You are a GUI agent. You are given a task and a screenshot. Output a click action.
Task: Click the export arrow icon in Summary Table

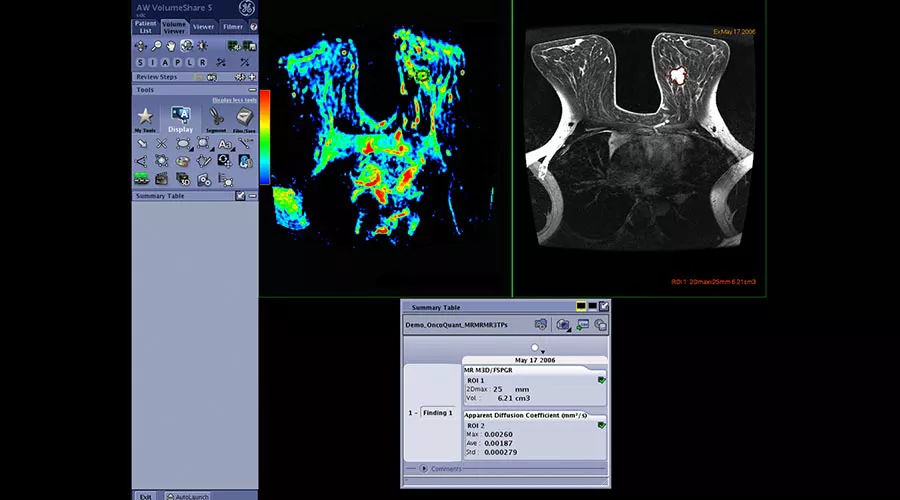[583, 325]
